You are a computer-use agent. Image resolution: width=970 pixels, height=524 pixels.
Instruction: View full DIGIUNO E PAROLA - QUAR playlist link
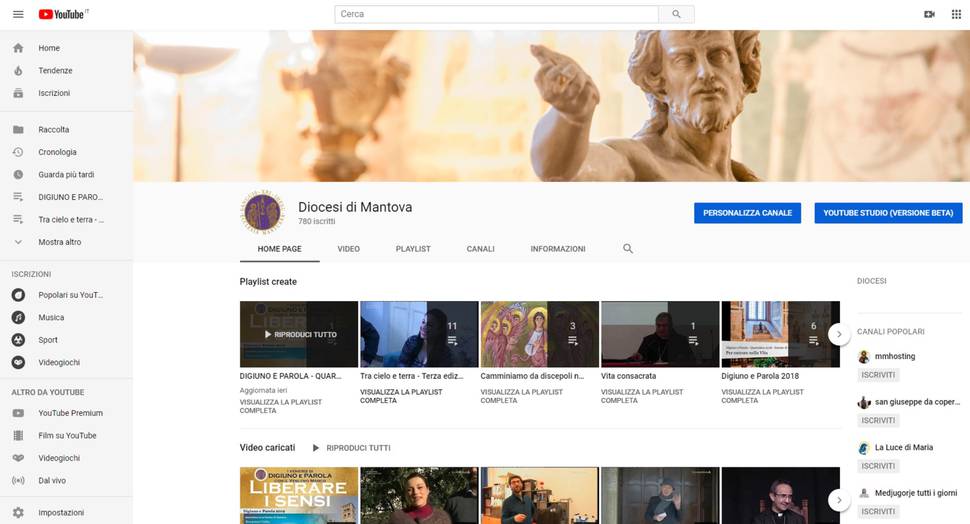coord(281,406)
